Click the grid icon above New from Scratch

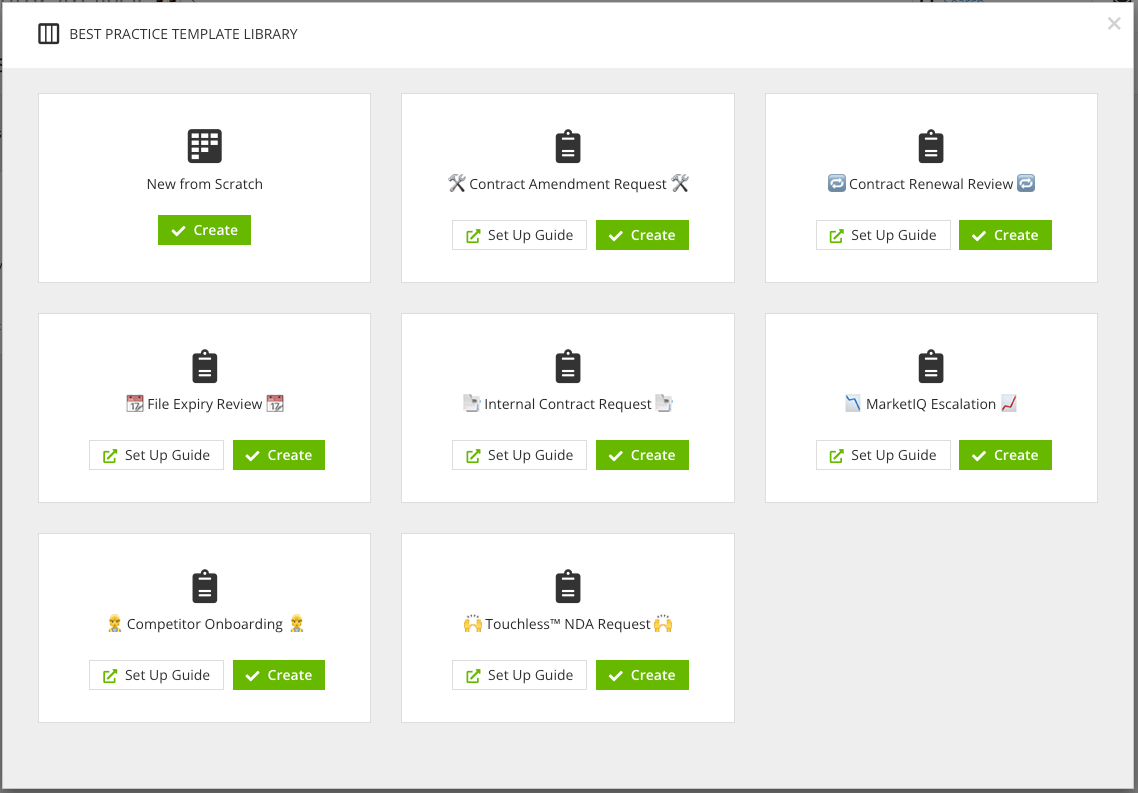204,145
